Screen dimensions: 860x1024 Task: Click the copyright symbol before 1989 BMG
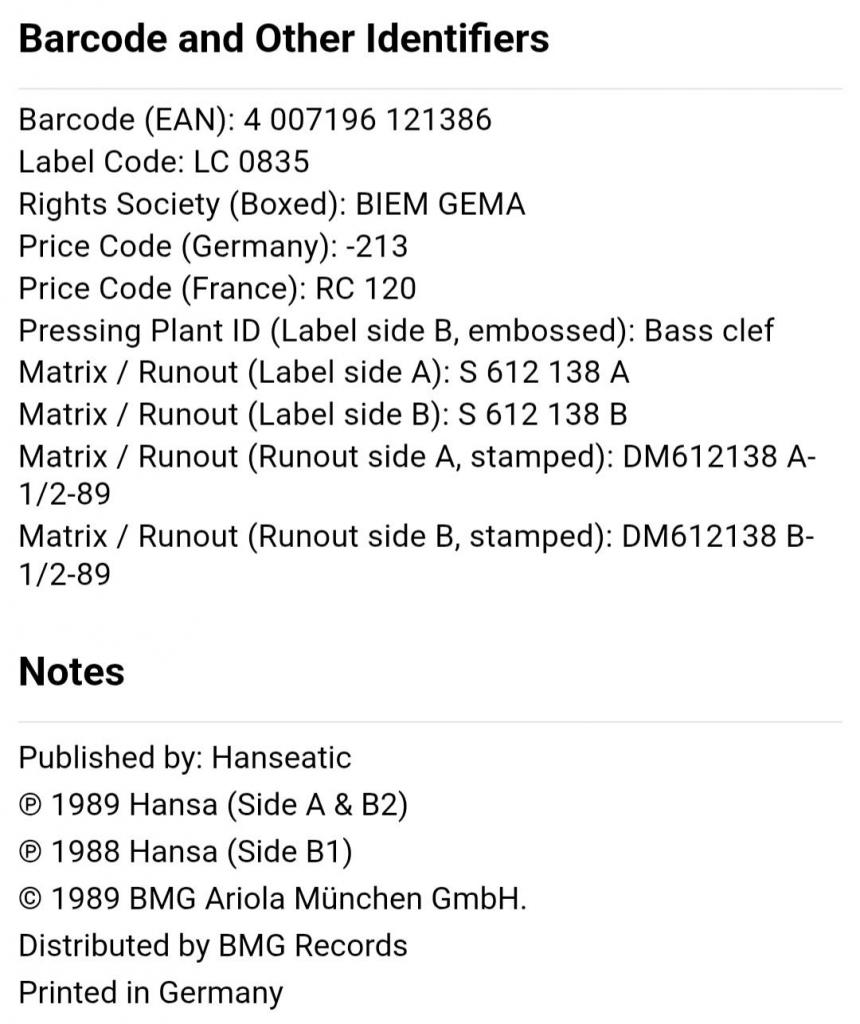[x=30, y=899]
